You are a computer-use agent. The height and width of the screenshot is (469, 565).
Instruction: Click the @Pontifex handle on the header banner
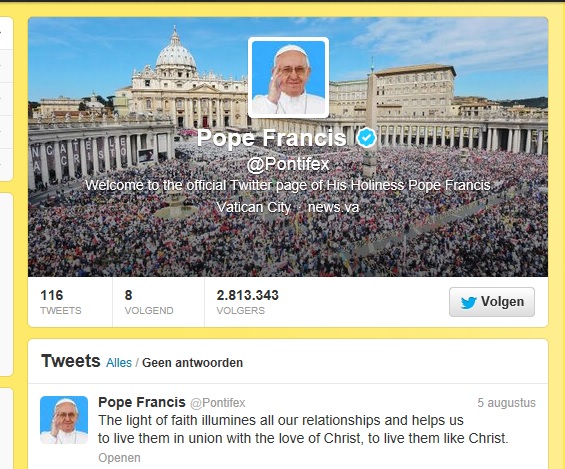coord(288,164)
